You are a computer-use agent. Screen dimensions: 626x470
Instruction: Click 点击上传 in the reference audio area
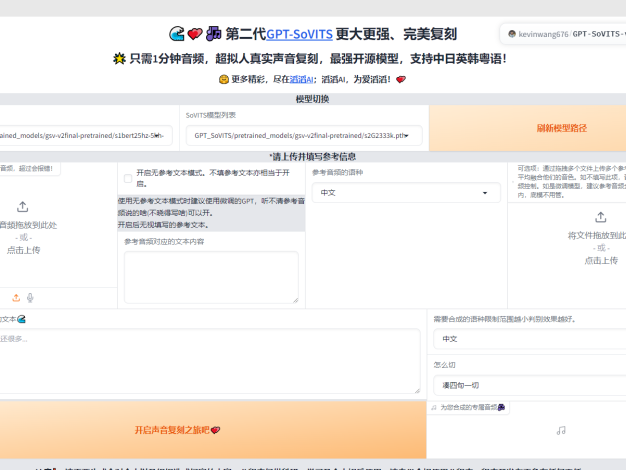point(23,250)
